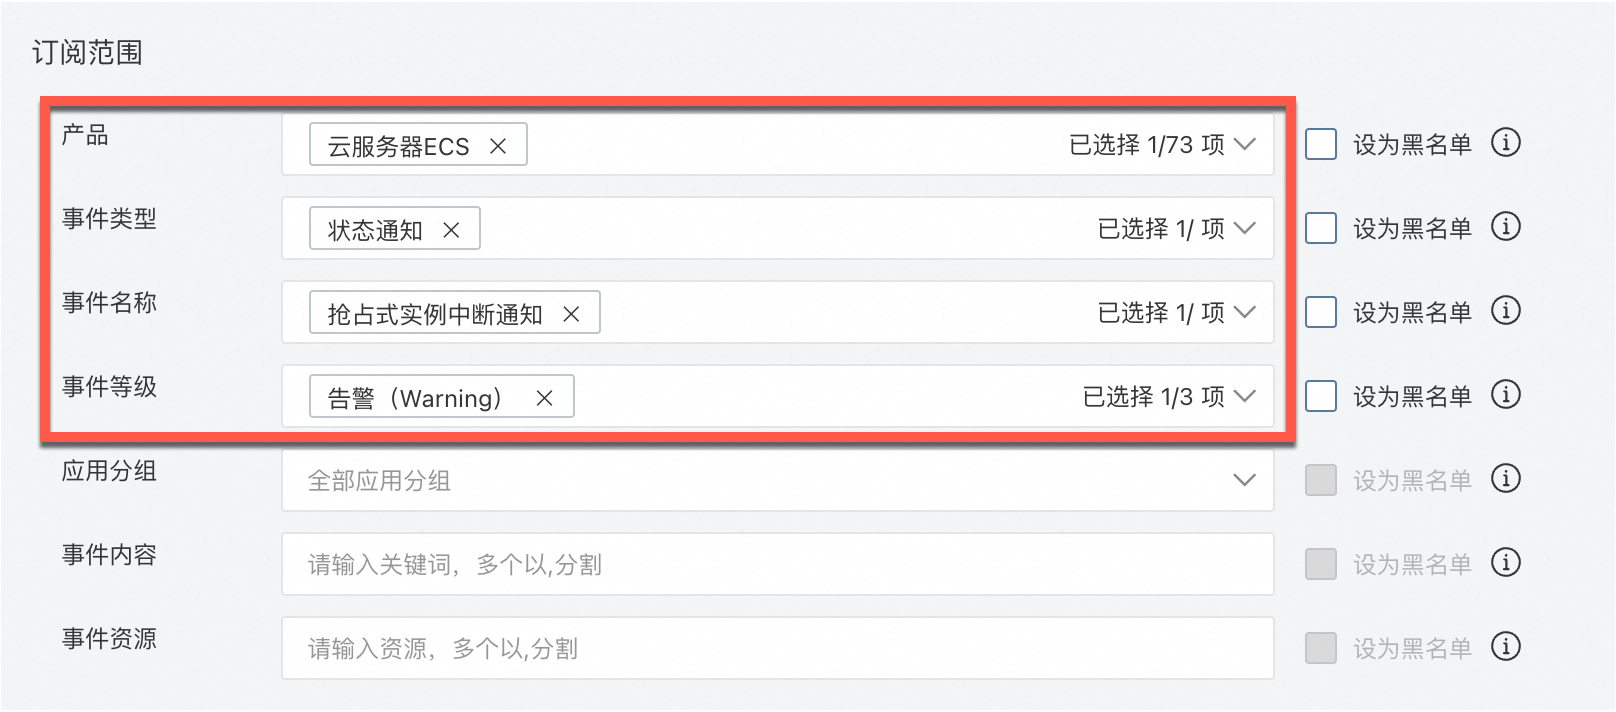Focus the 事件资源 resource input field

click(776, 648)
